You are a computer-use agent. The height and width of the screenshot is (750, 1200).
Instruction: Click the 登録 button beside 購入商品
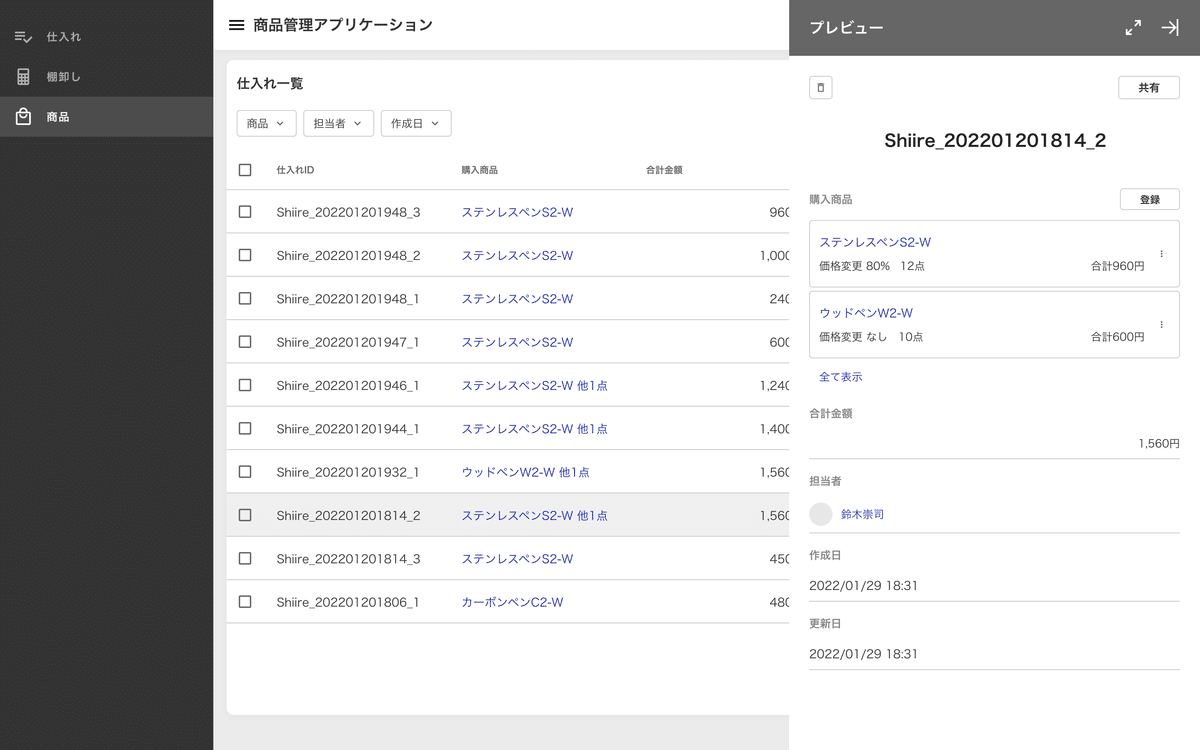click(x=1150, y=200)
